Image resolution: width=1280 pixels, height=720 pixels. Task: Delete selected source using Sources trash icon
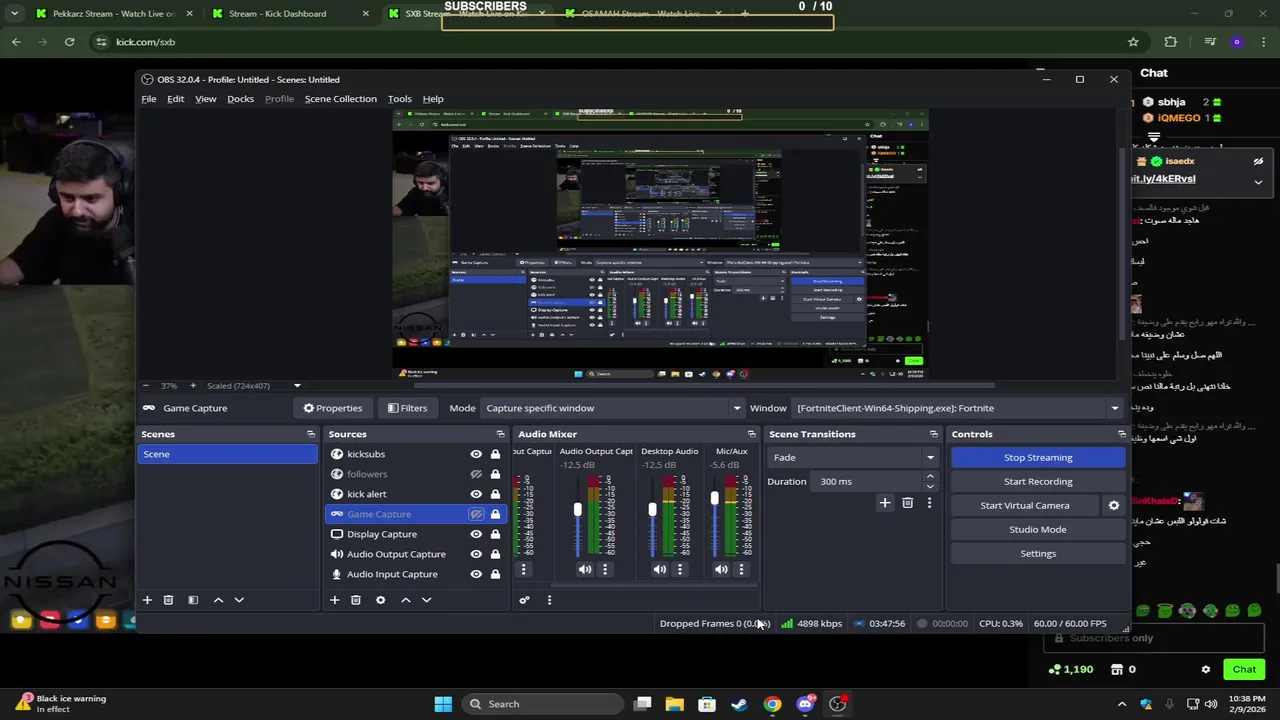pos(355,600)
